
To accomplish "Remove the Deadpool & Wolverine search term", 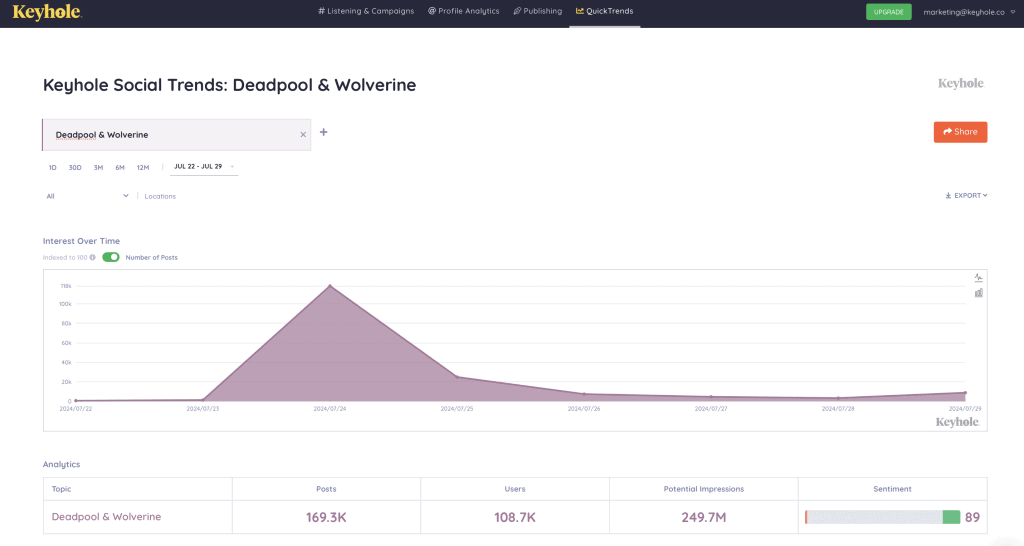I will tap(303, 135).
